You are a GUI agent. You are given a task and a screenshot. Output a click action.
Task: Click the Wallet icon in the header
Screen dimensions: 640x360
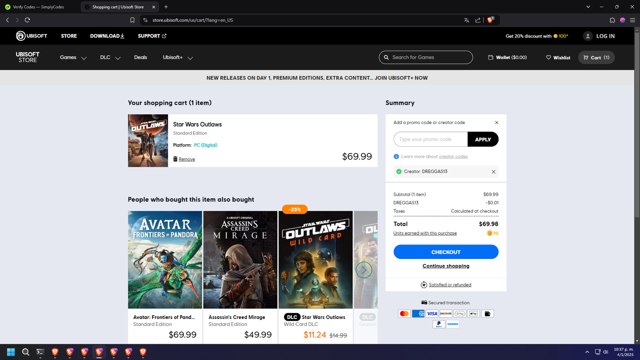(490, 58)
